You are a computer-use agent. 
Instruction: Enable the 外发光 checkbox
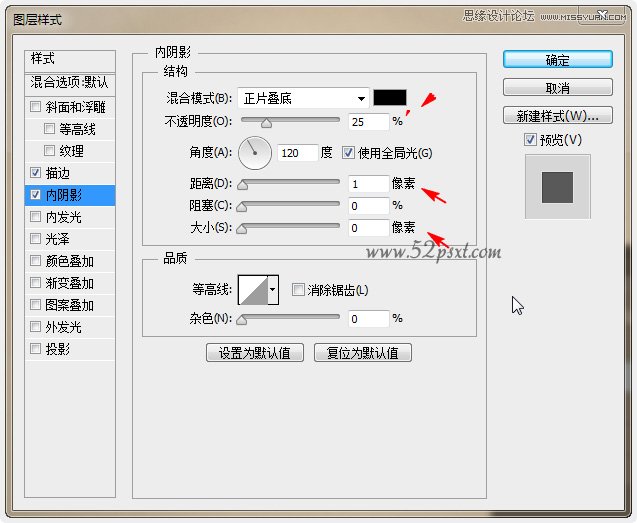36,326
